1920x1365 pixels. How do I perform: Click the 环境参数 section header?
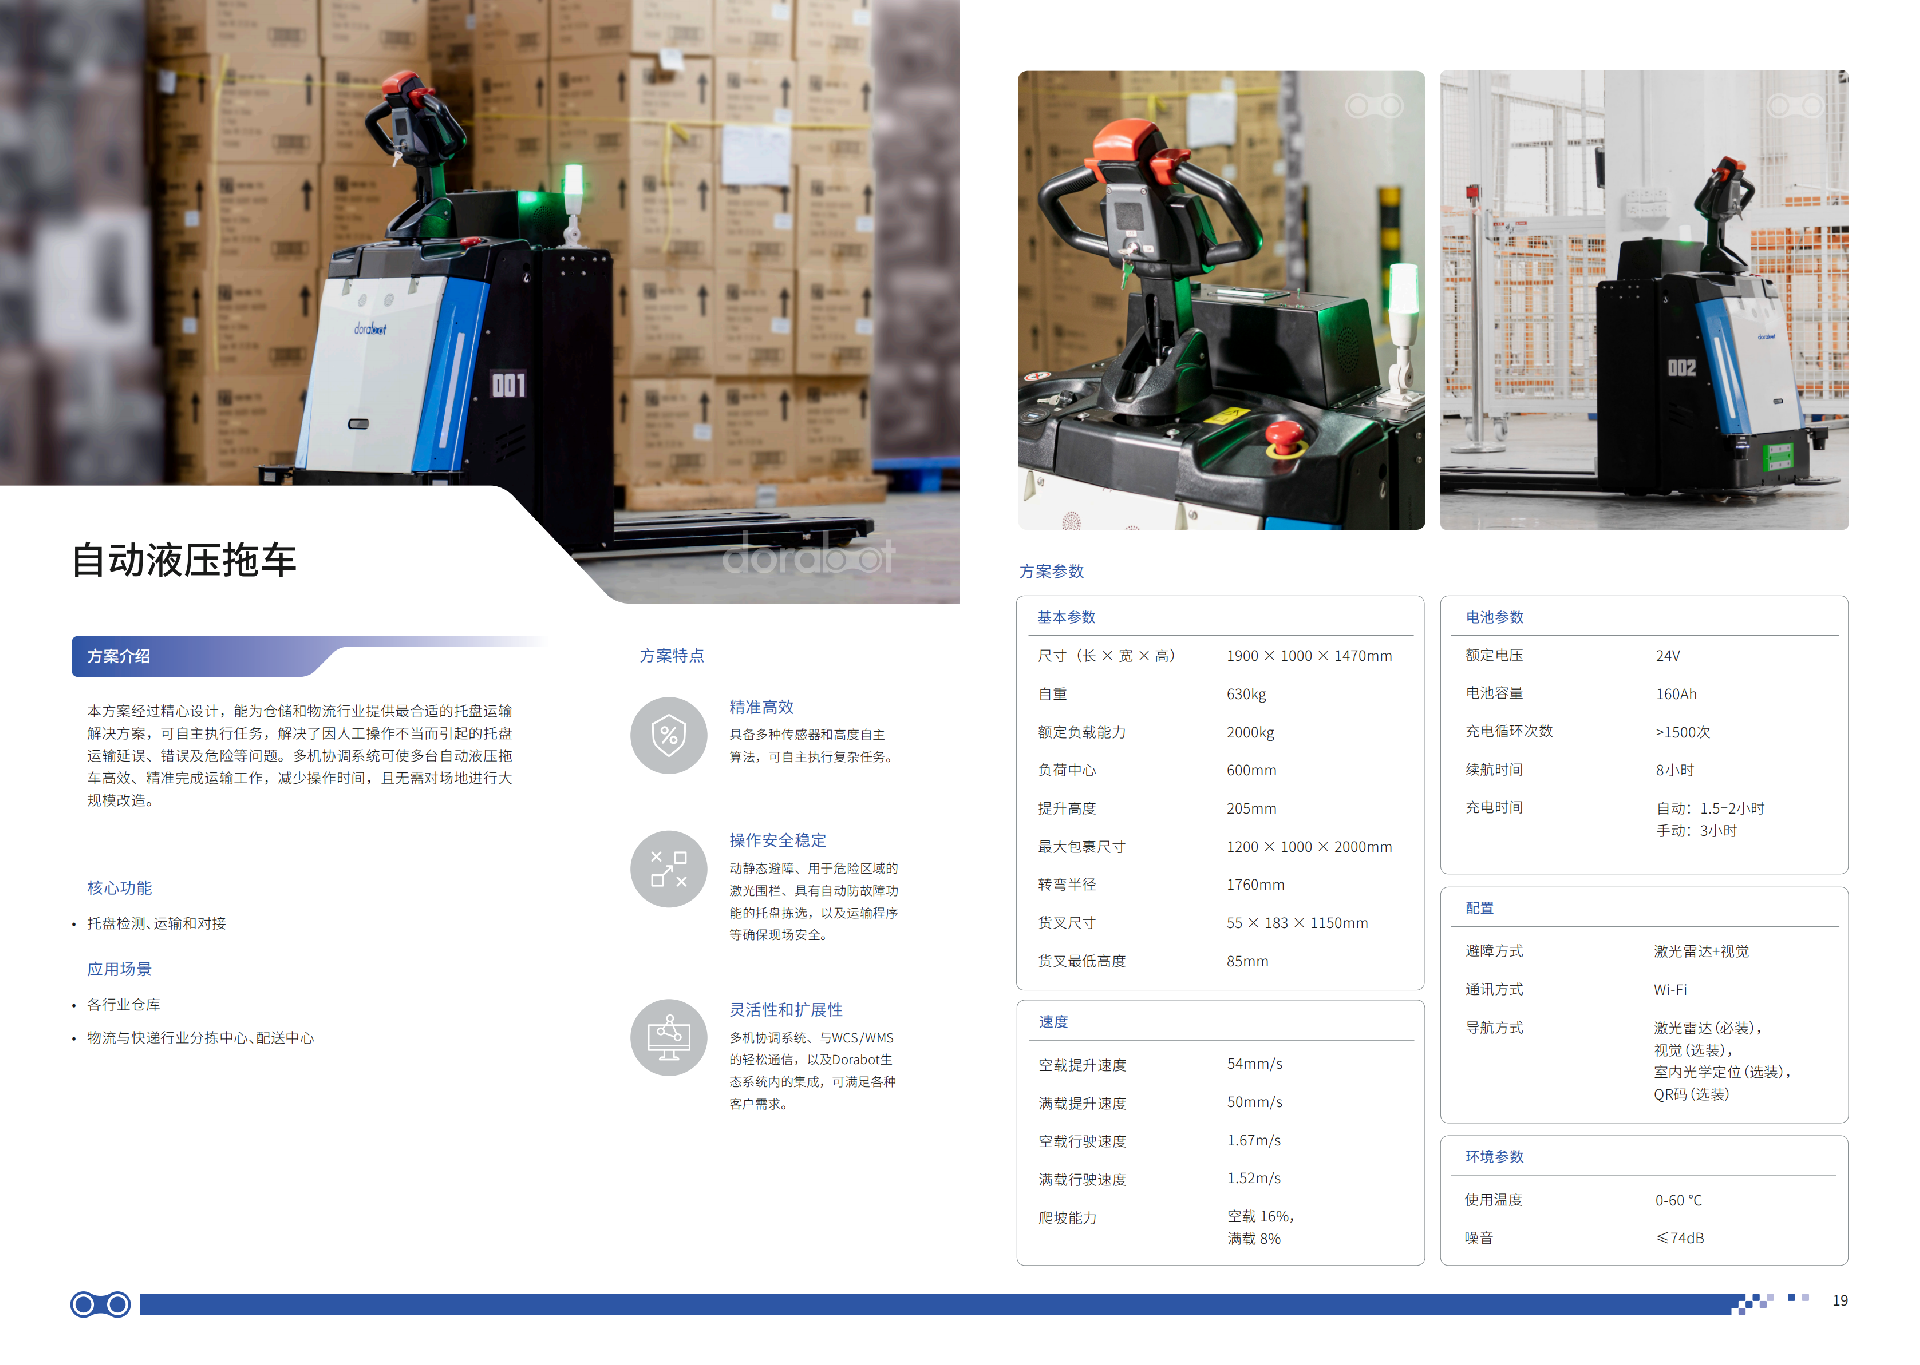pos(1494,1157)
